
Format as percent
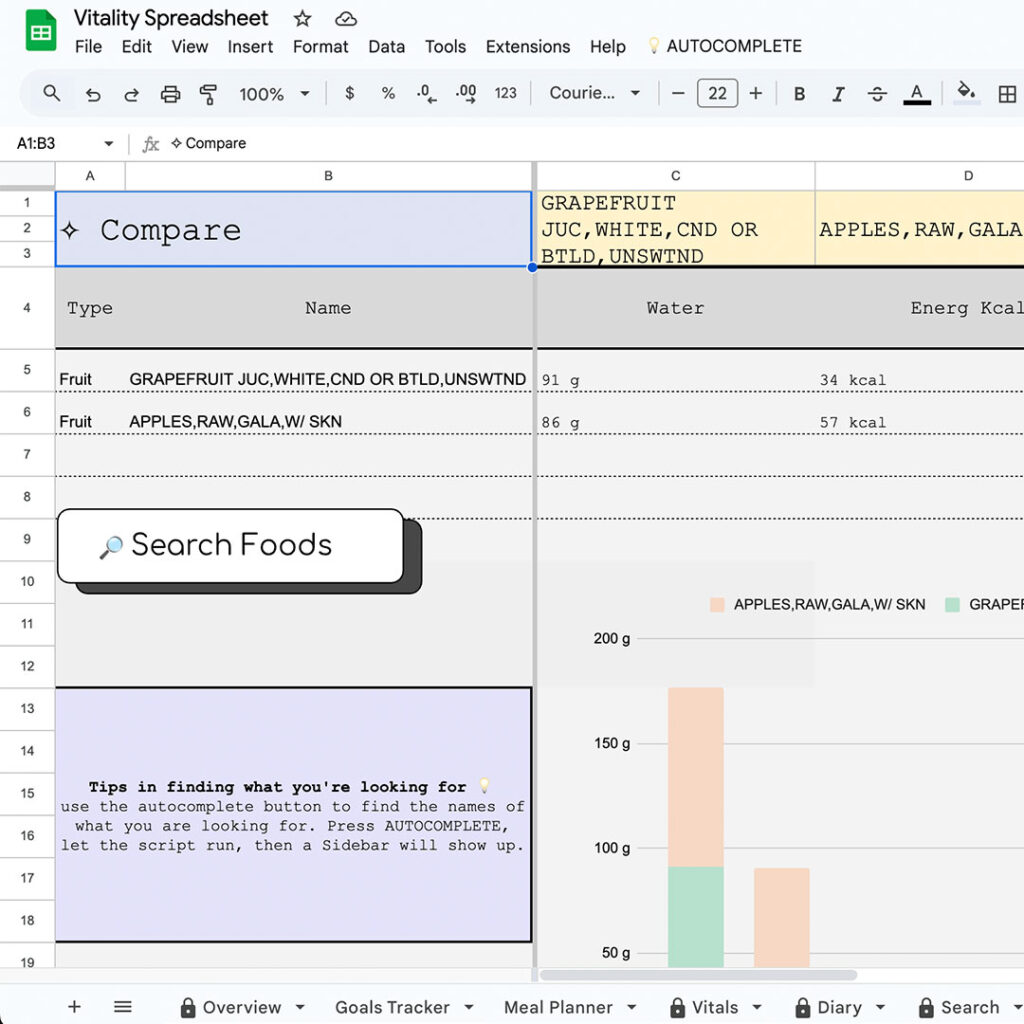[x=388, y=93]
